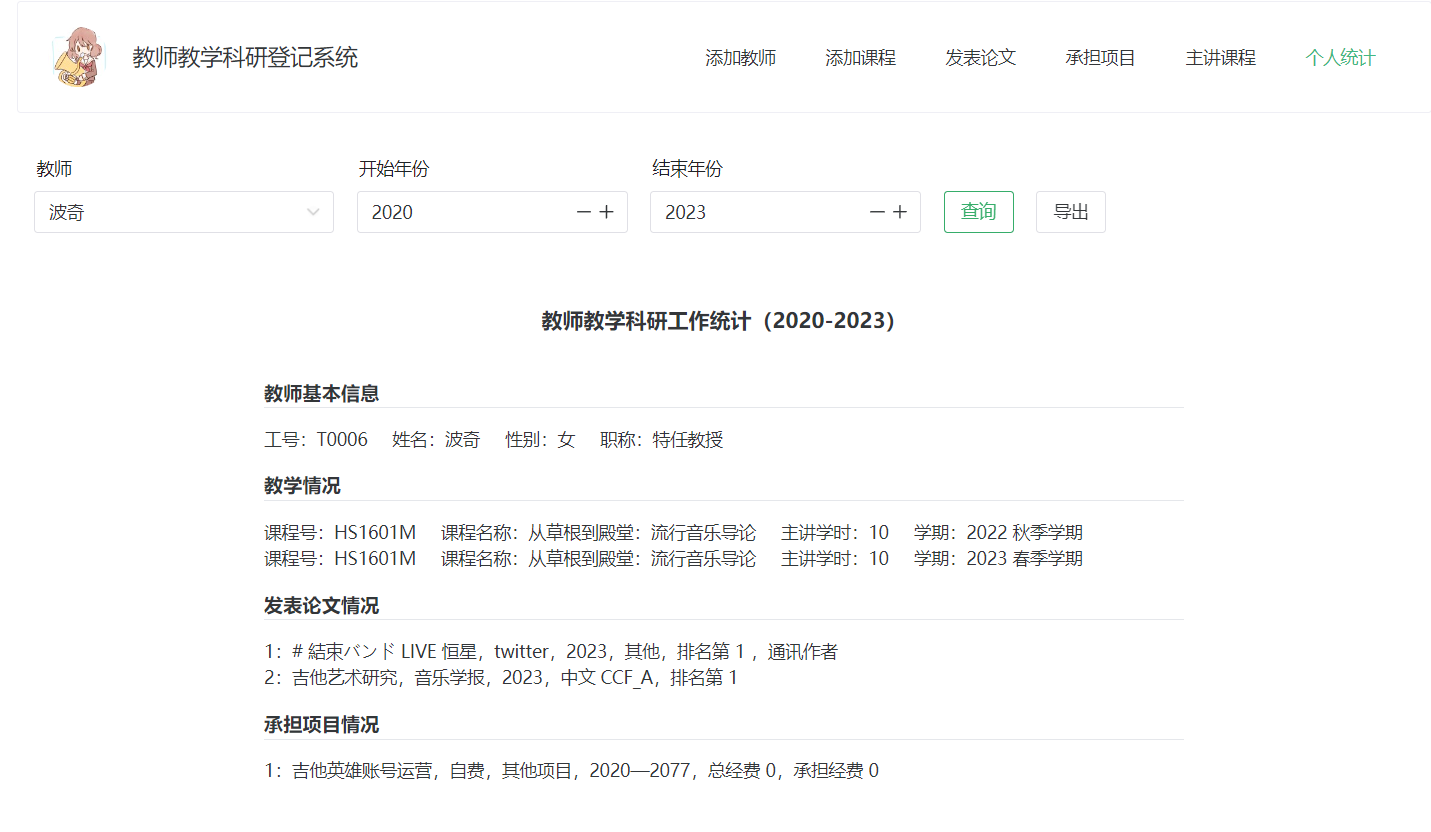Open the 发表论文 page

980,58
